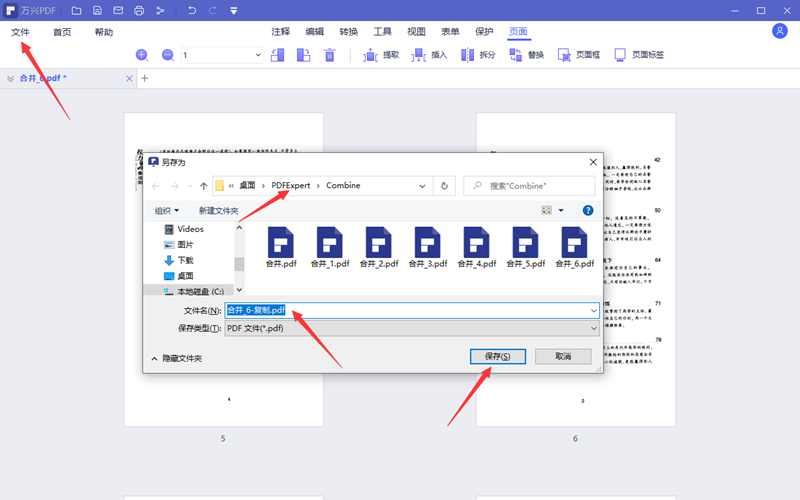Click the zoom in magnifier icon

142,55
